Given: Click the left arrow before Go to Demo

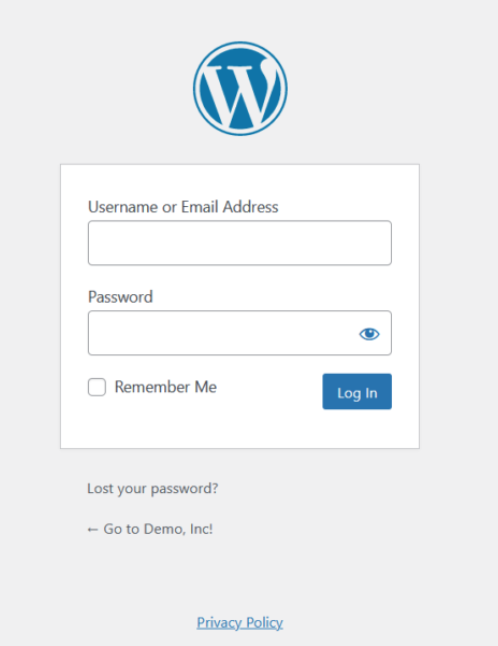Looking at the screenshot, I should [92, 529].
